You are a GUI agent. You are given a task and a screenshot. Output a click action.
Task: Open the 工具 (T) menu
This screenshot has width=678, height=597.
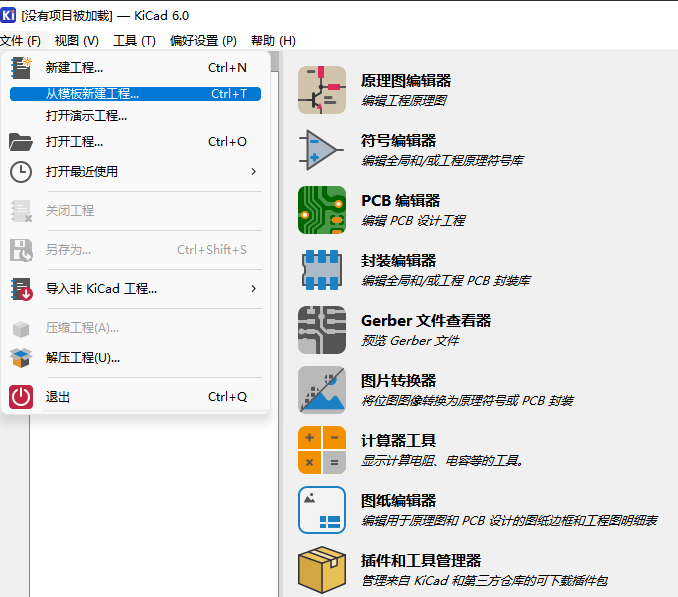(x=134, y=41)
